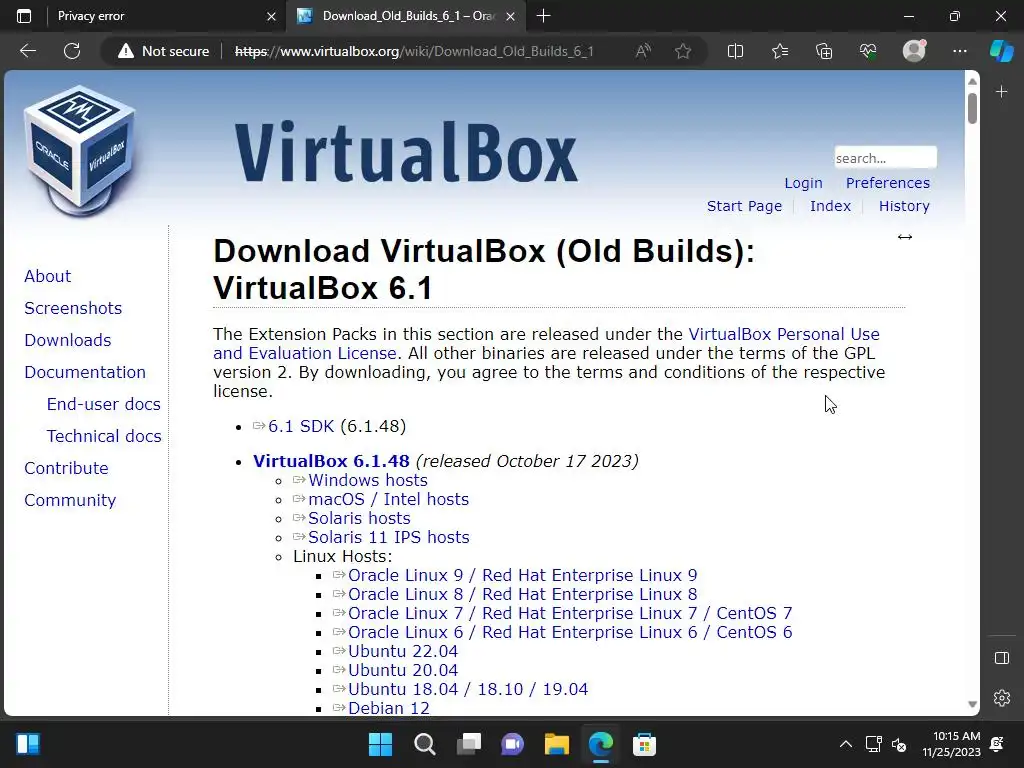1024x768 pixels.
Task: Open the Index link
Action: (830, 206)
